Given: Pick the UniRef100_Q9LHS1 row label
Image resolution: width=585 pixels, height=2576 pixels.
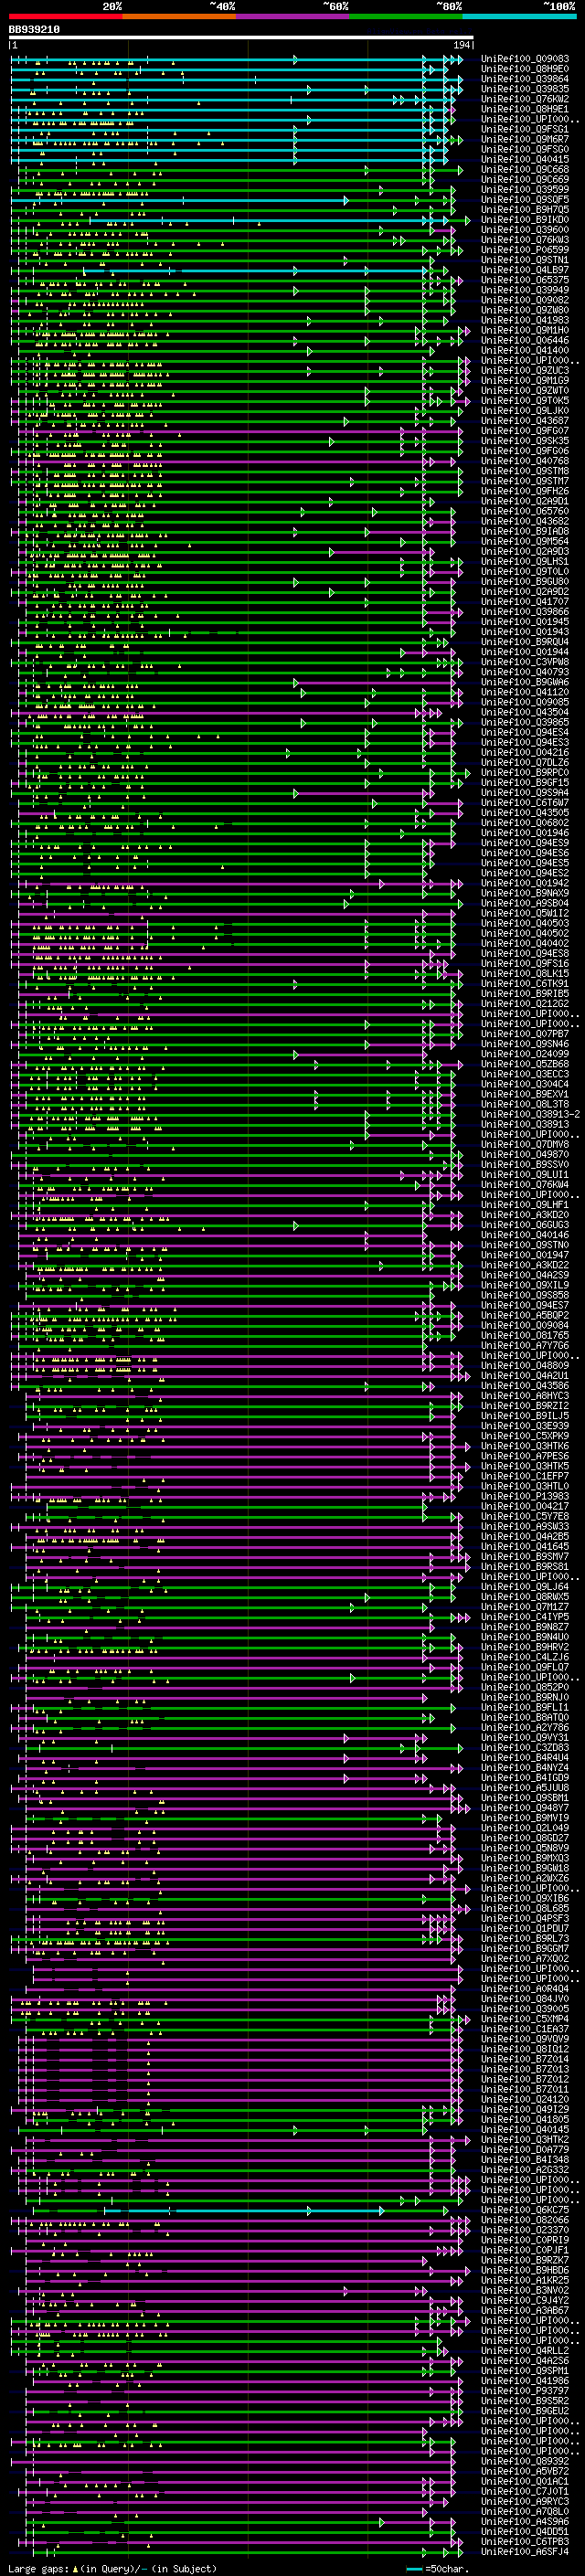Looking at the screenshot, I should (x=525, y=562).
